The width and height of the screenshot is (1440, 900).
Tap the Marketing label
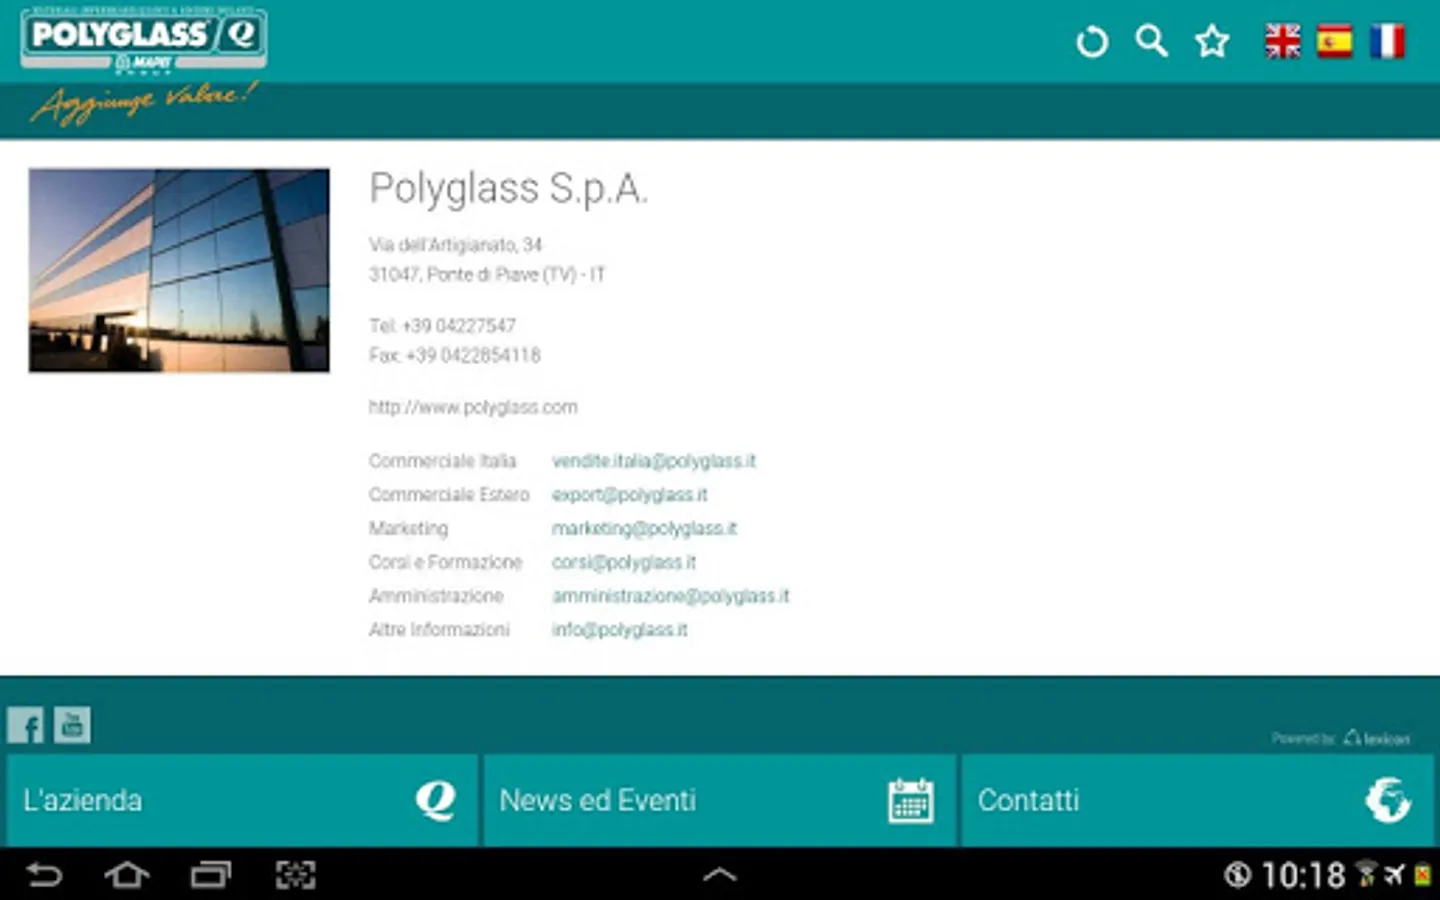click(x=408, y=528)
